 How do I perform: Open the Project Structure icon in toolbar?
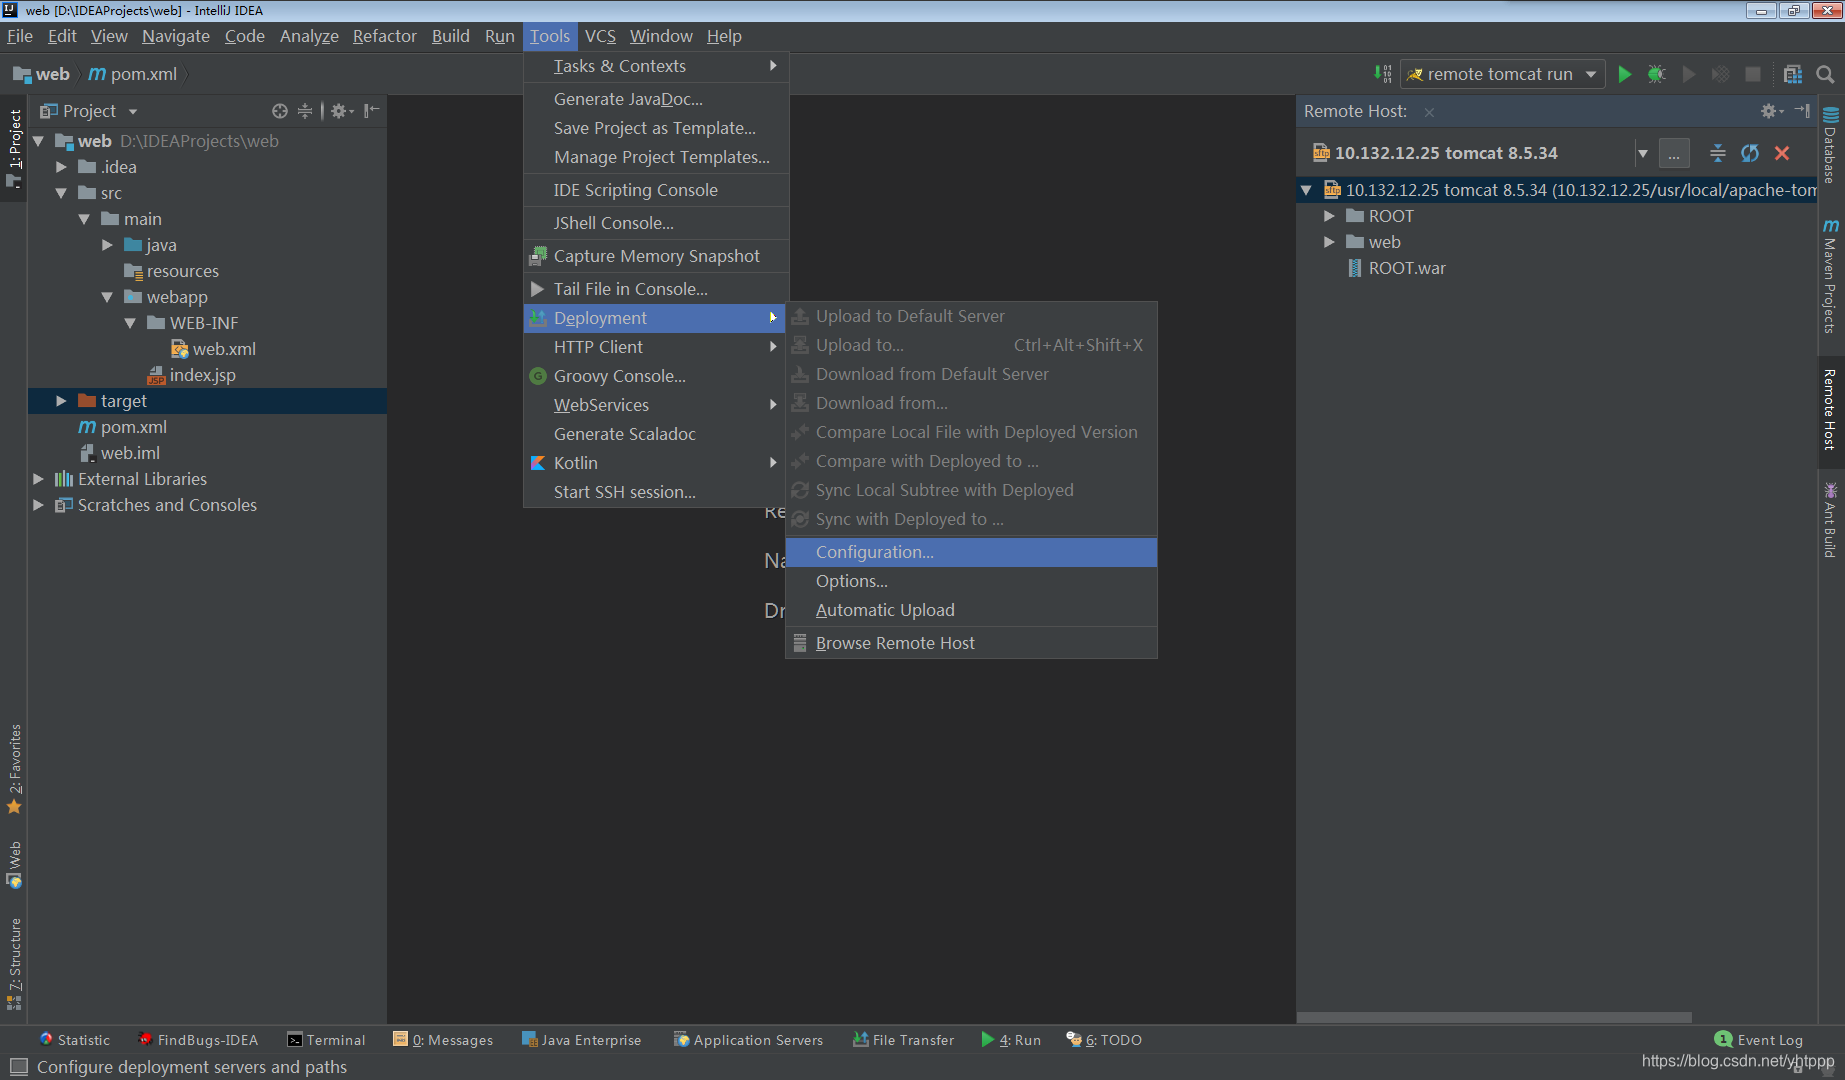1793,74
